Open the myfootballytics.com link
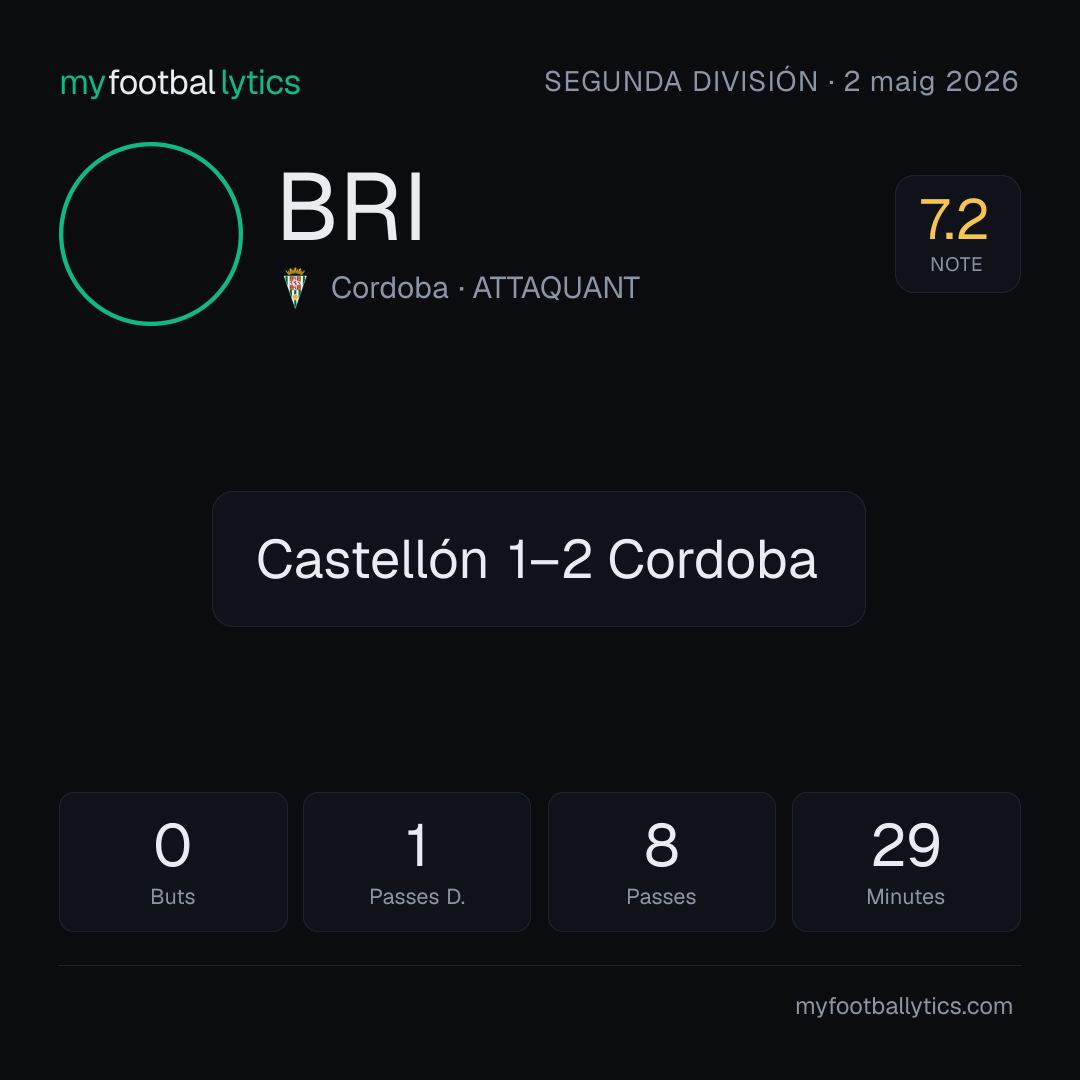 904,1006
